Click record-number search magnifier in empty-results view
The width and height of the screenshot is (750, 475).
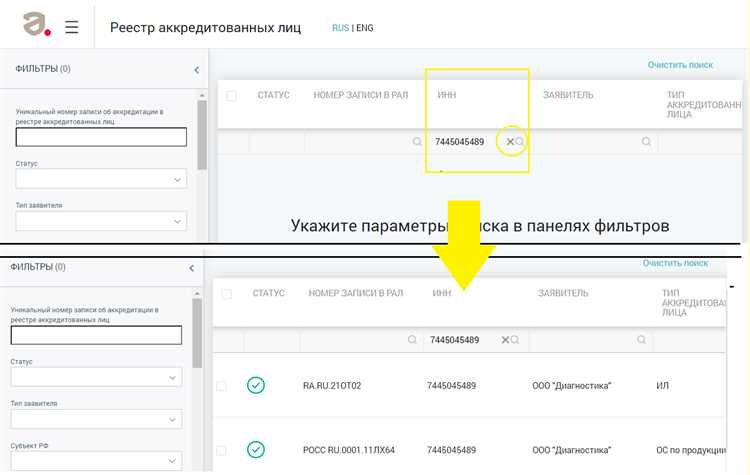tap(417, 142)
